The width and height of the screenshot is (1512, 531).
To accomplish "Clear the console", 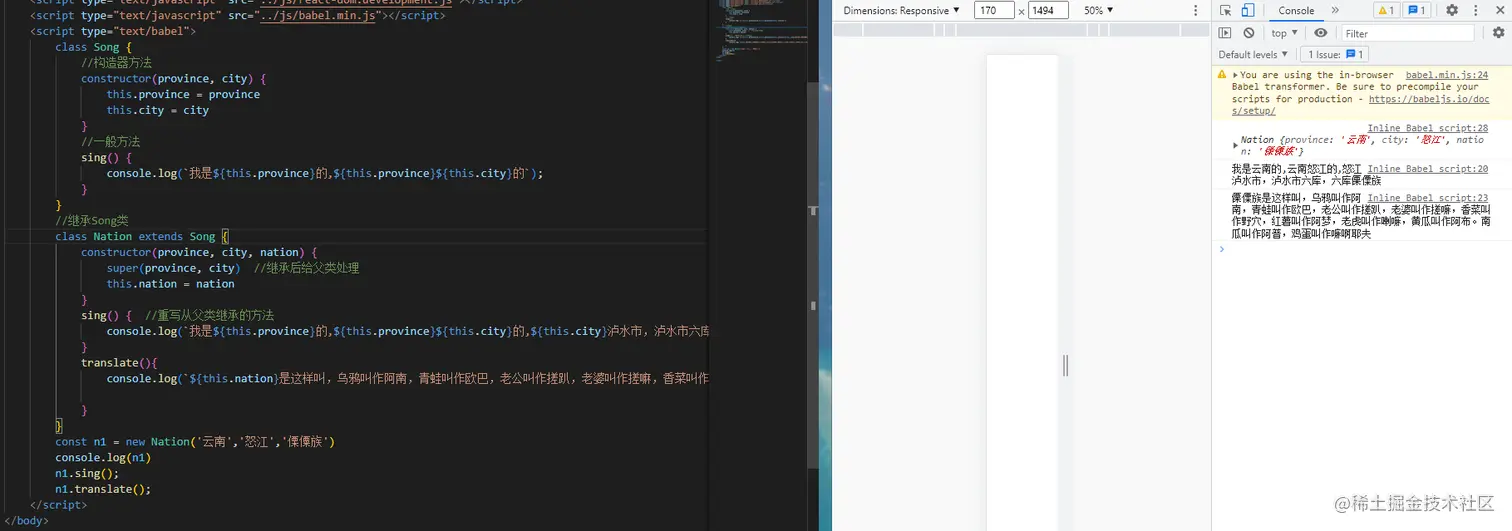I will pyautogui.click(x=1248, y=33).
